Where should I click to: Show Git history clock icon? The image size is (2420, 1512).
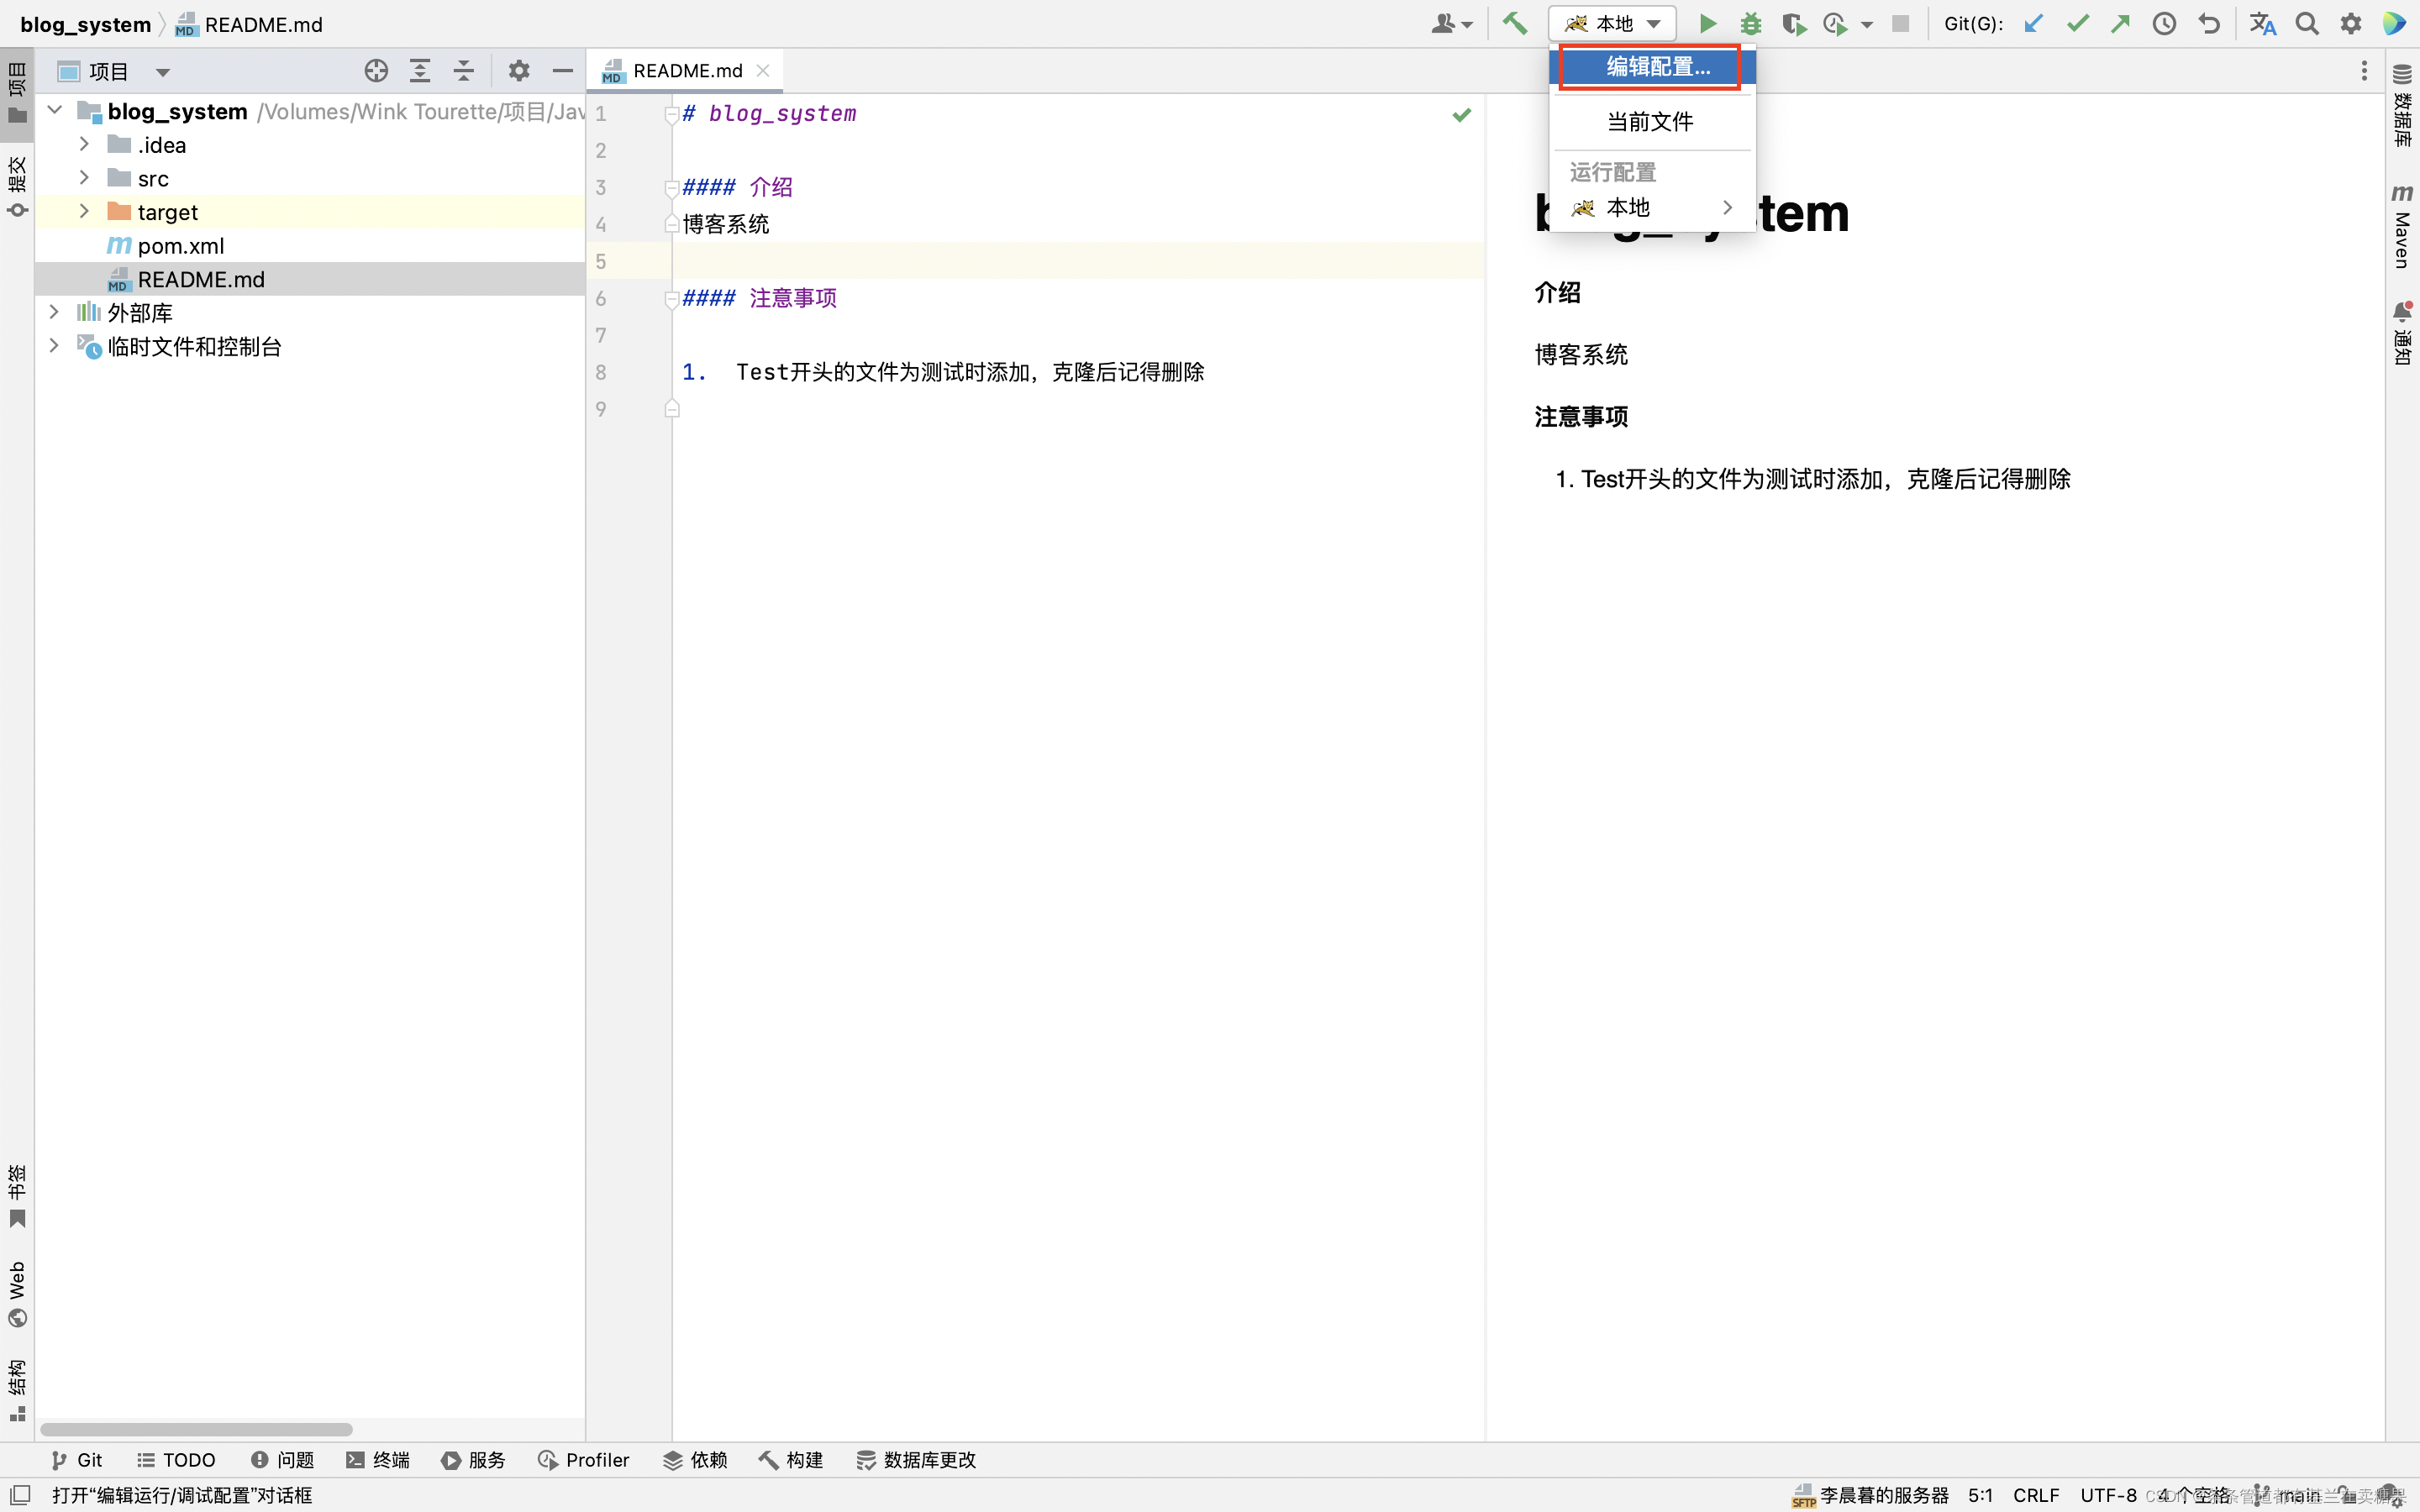point(2164,24)
